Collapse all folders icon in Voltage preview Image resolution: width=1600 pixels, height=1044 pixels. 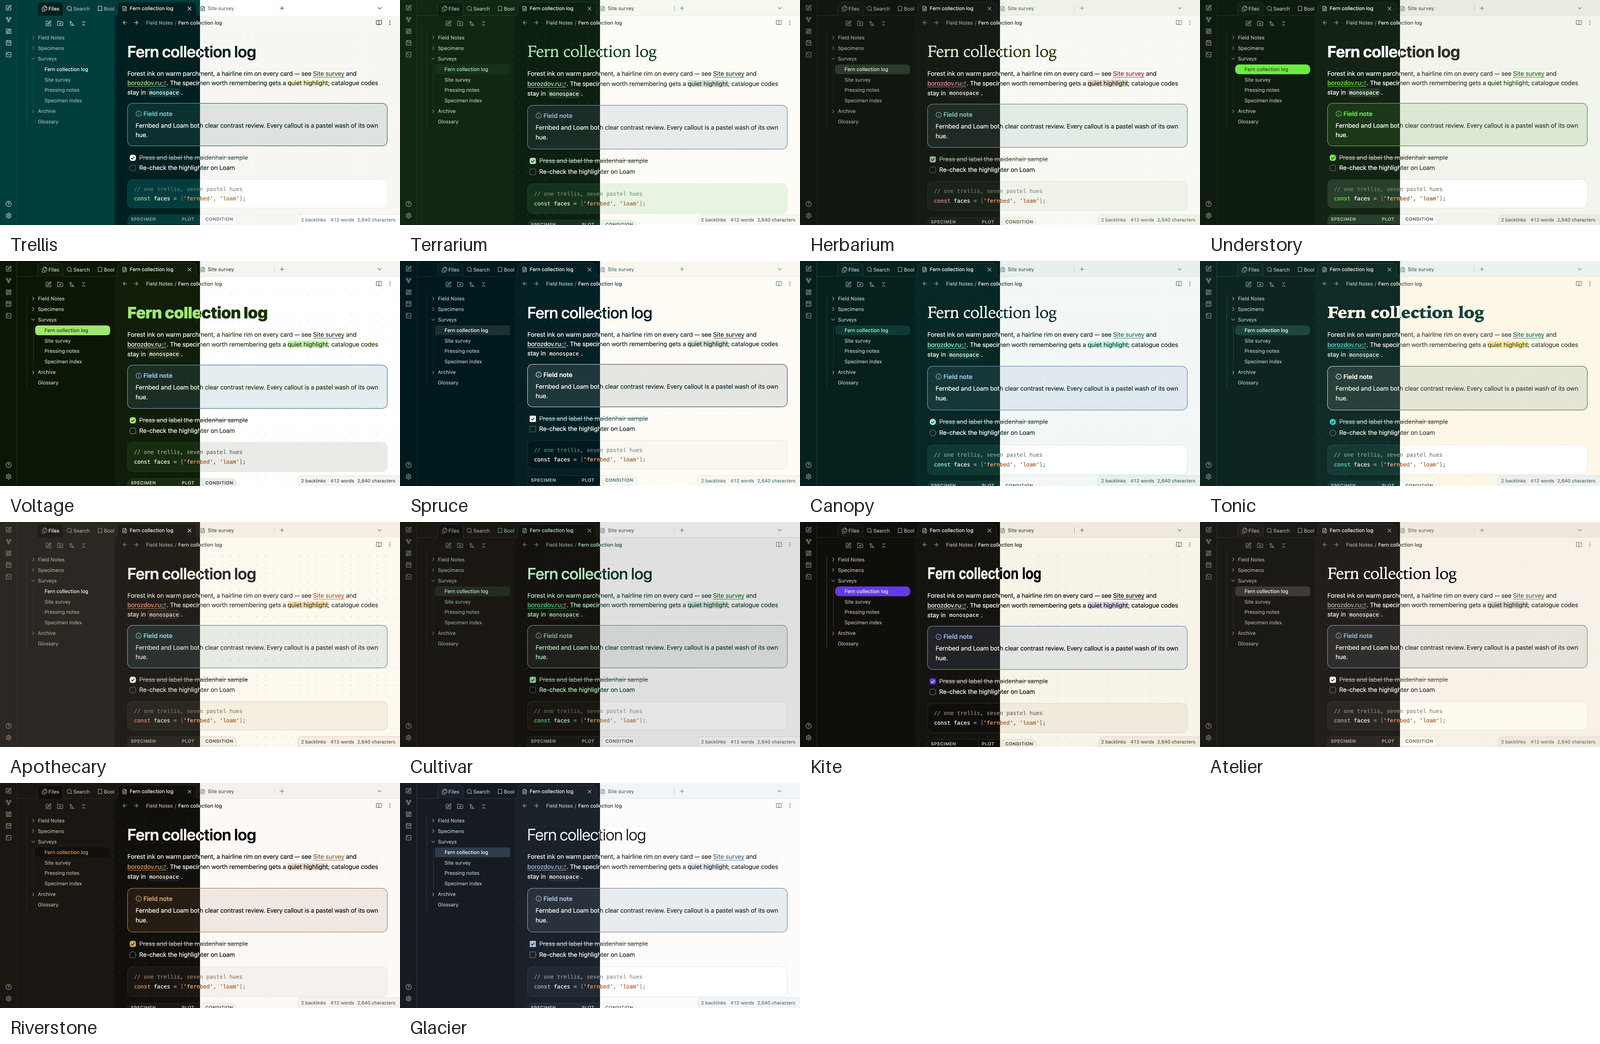[83, 284]
